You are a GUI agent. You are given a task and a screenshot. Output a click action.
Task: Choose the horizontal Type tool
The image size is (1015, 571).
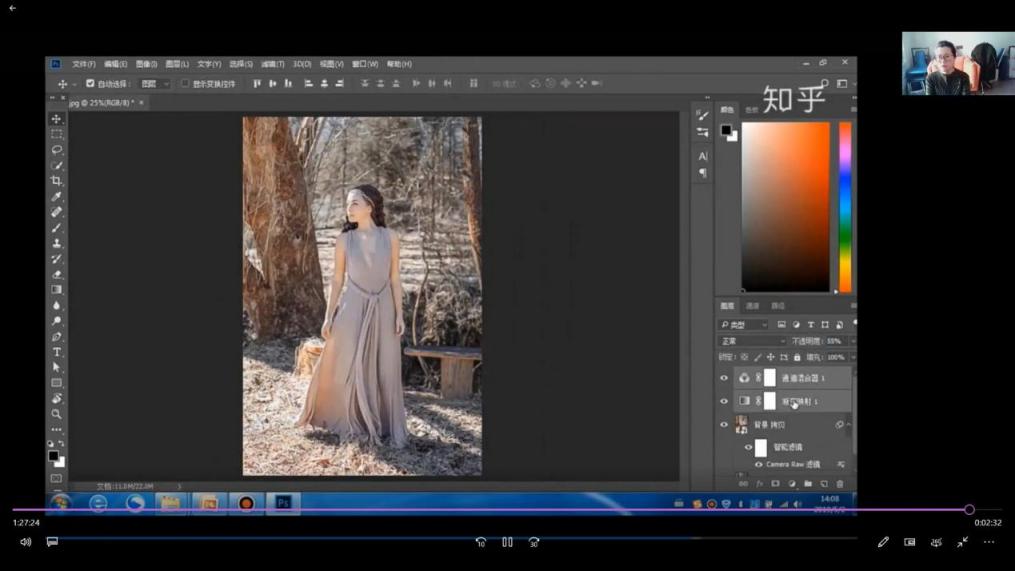pyautogui.click(x=57, y=352)
